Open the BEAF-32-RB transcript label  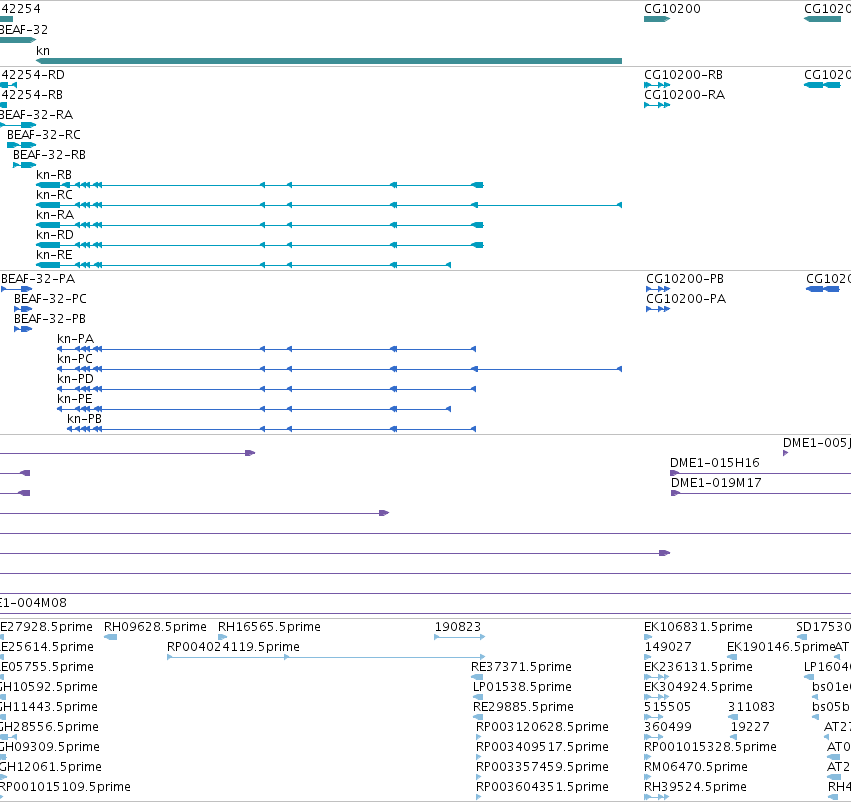[x=49, y=155]
